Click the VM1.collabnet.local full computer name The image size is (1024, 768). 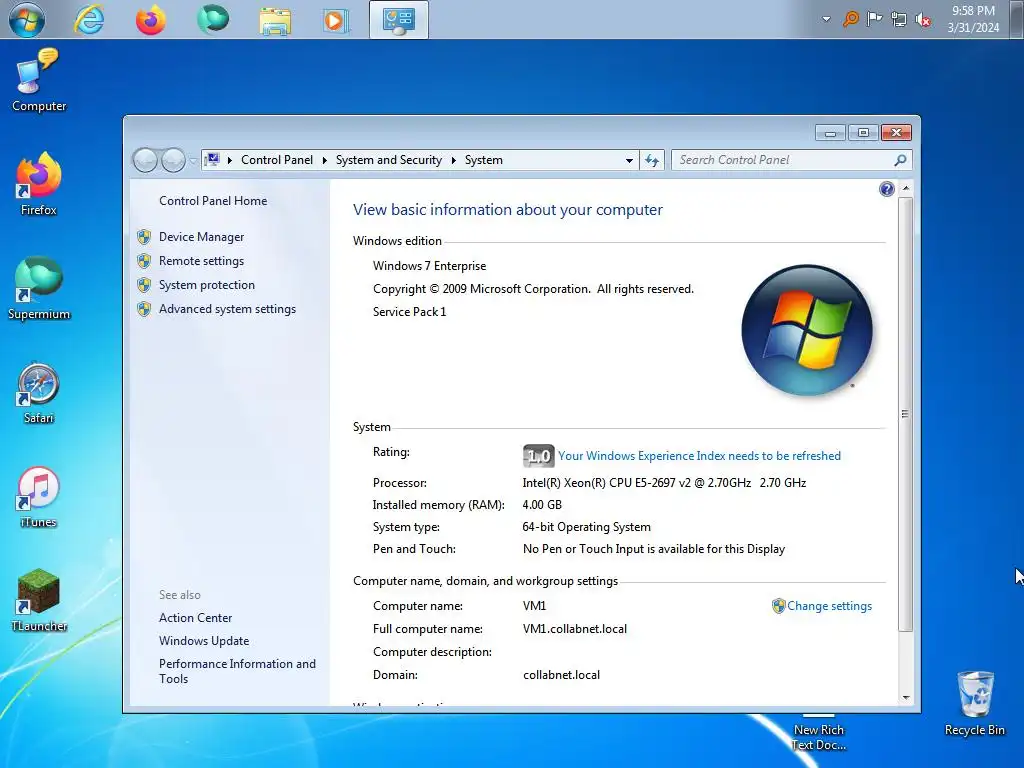click(575, 629)
